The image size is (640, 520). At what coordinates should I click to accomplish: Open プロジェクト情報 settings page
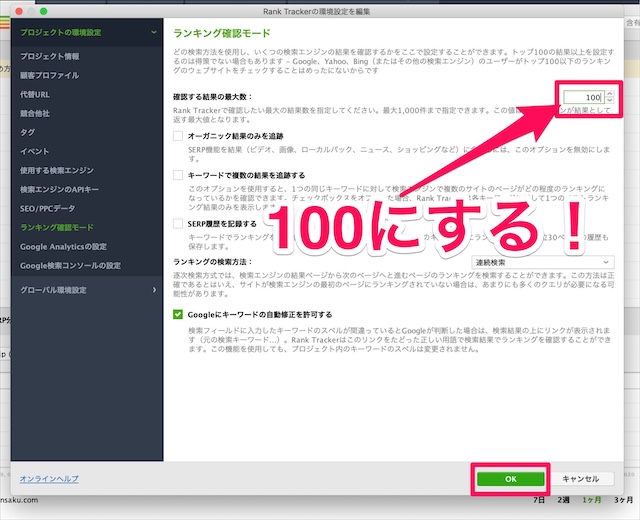point(49,56)
